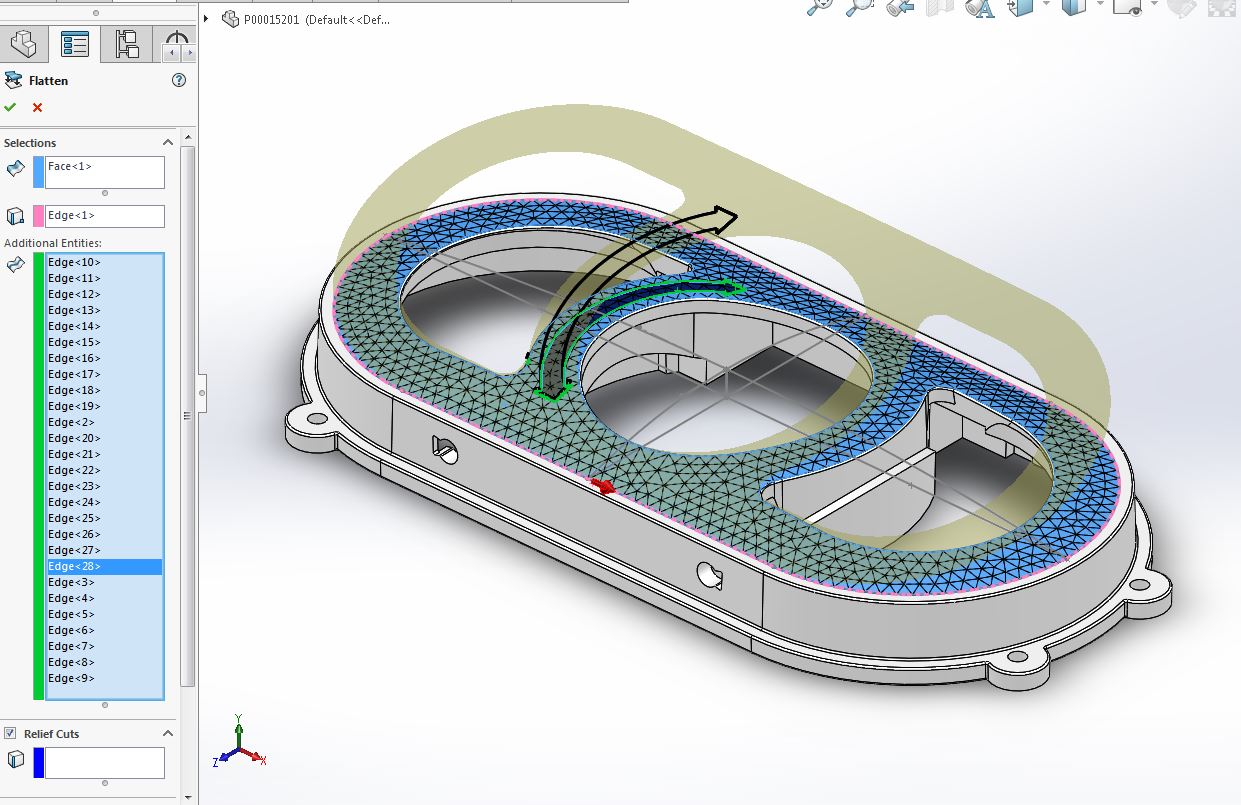Click the Additional Entities icon
Image resolution: width=1241 pixels, height=805 pixels.
(x=15, y=265)
